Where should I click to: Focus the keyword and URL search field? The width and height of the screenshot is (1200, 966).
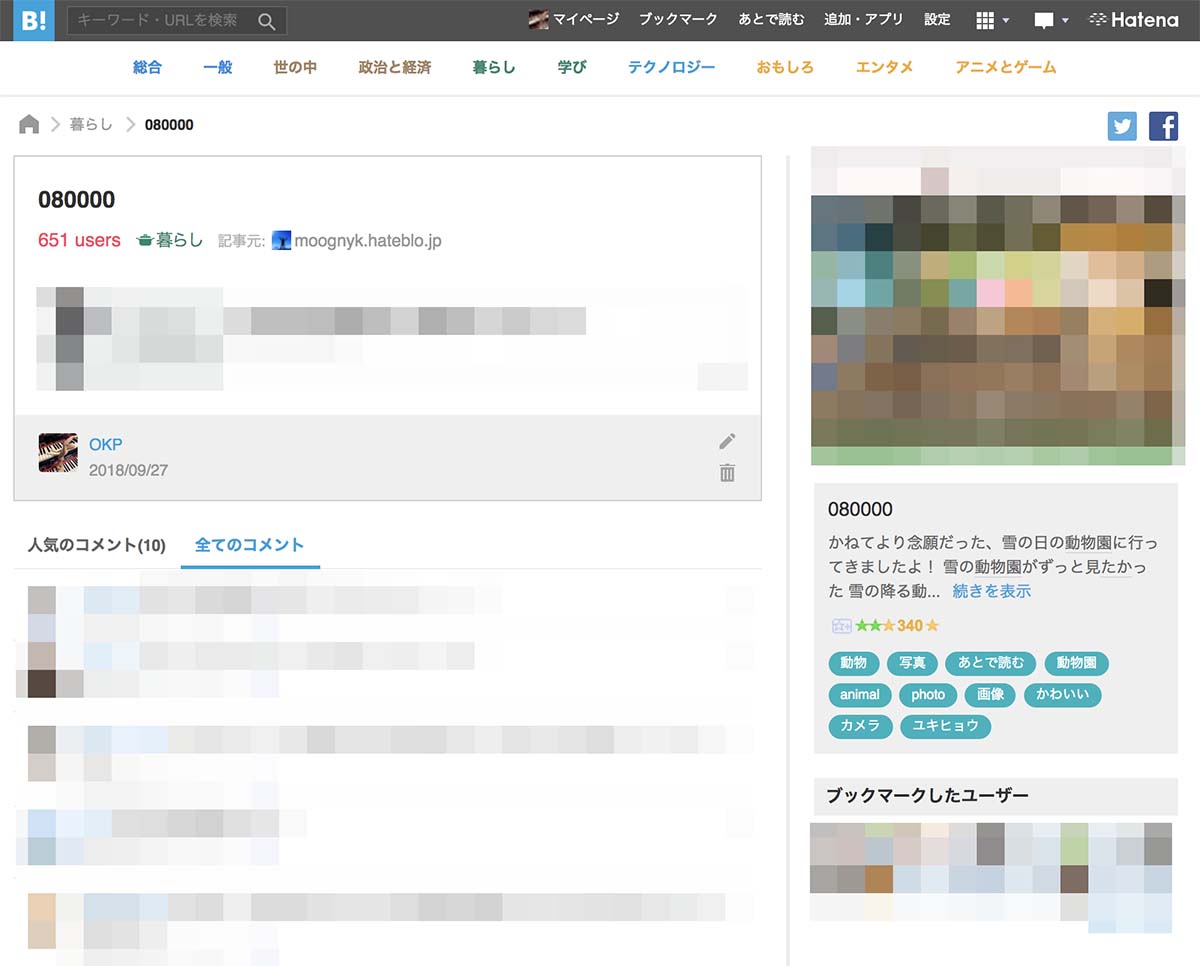tap(177, 20)
